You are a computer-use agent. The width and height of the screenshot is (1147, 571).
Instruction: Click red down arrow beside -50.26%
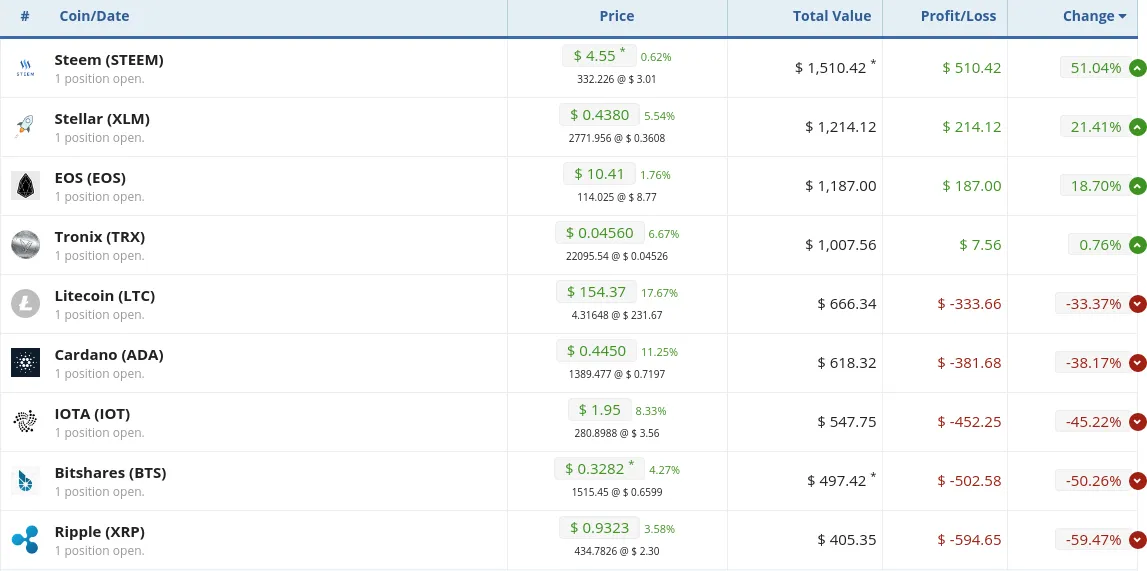click(1137, 481)
